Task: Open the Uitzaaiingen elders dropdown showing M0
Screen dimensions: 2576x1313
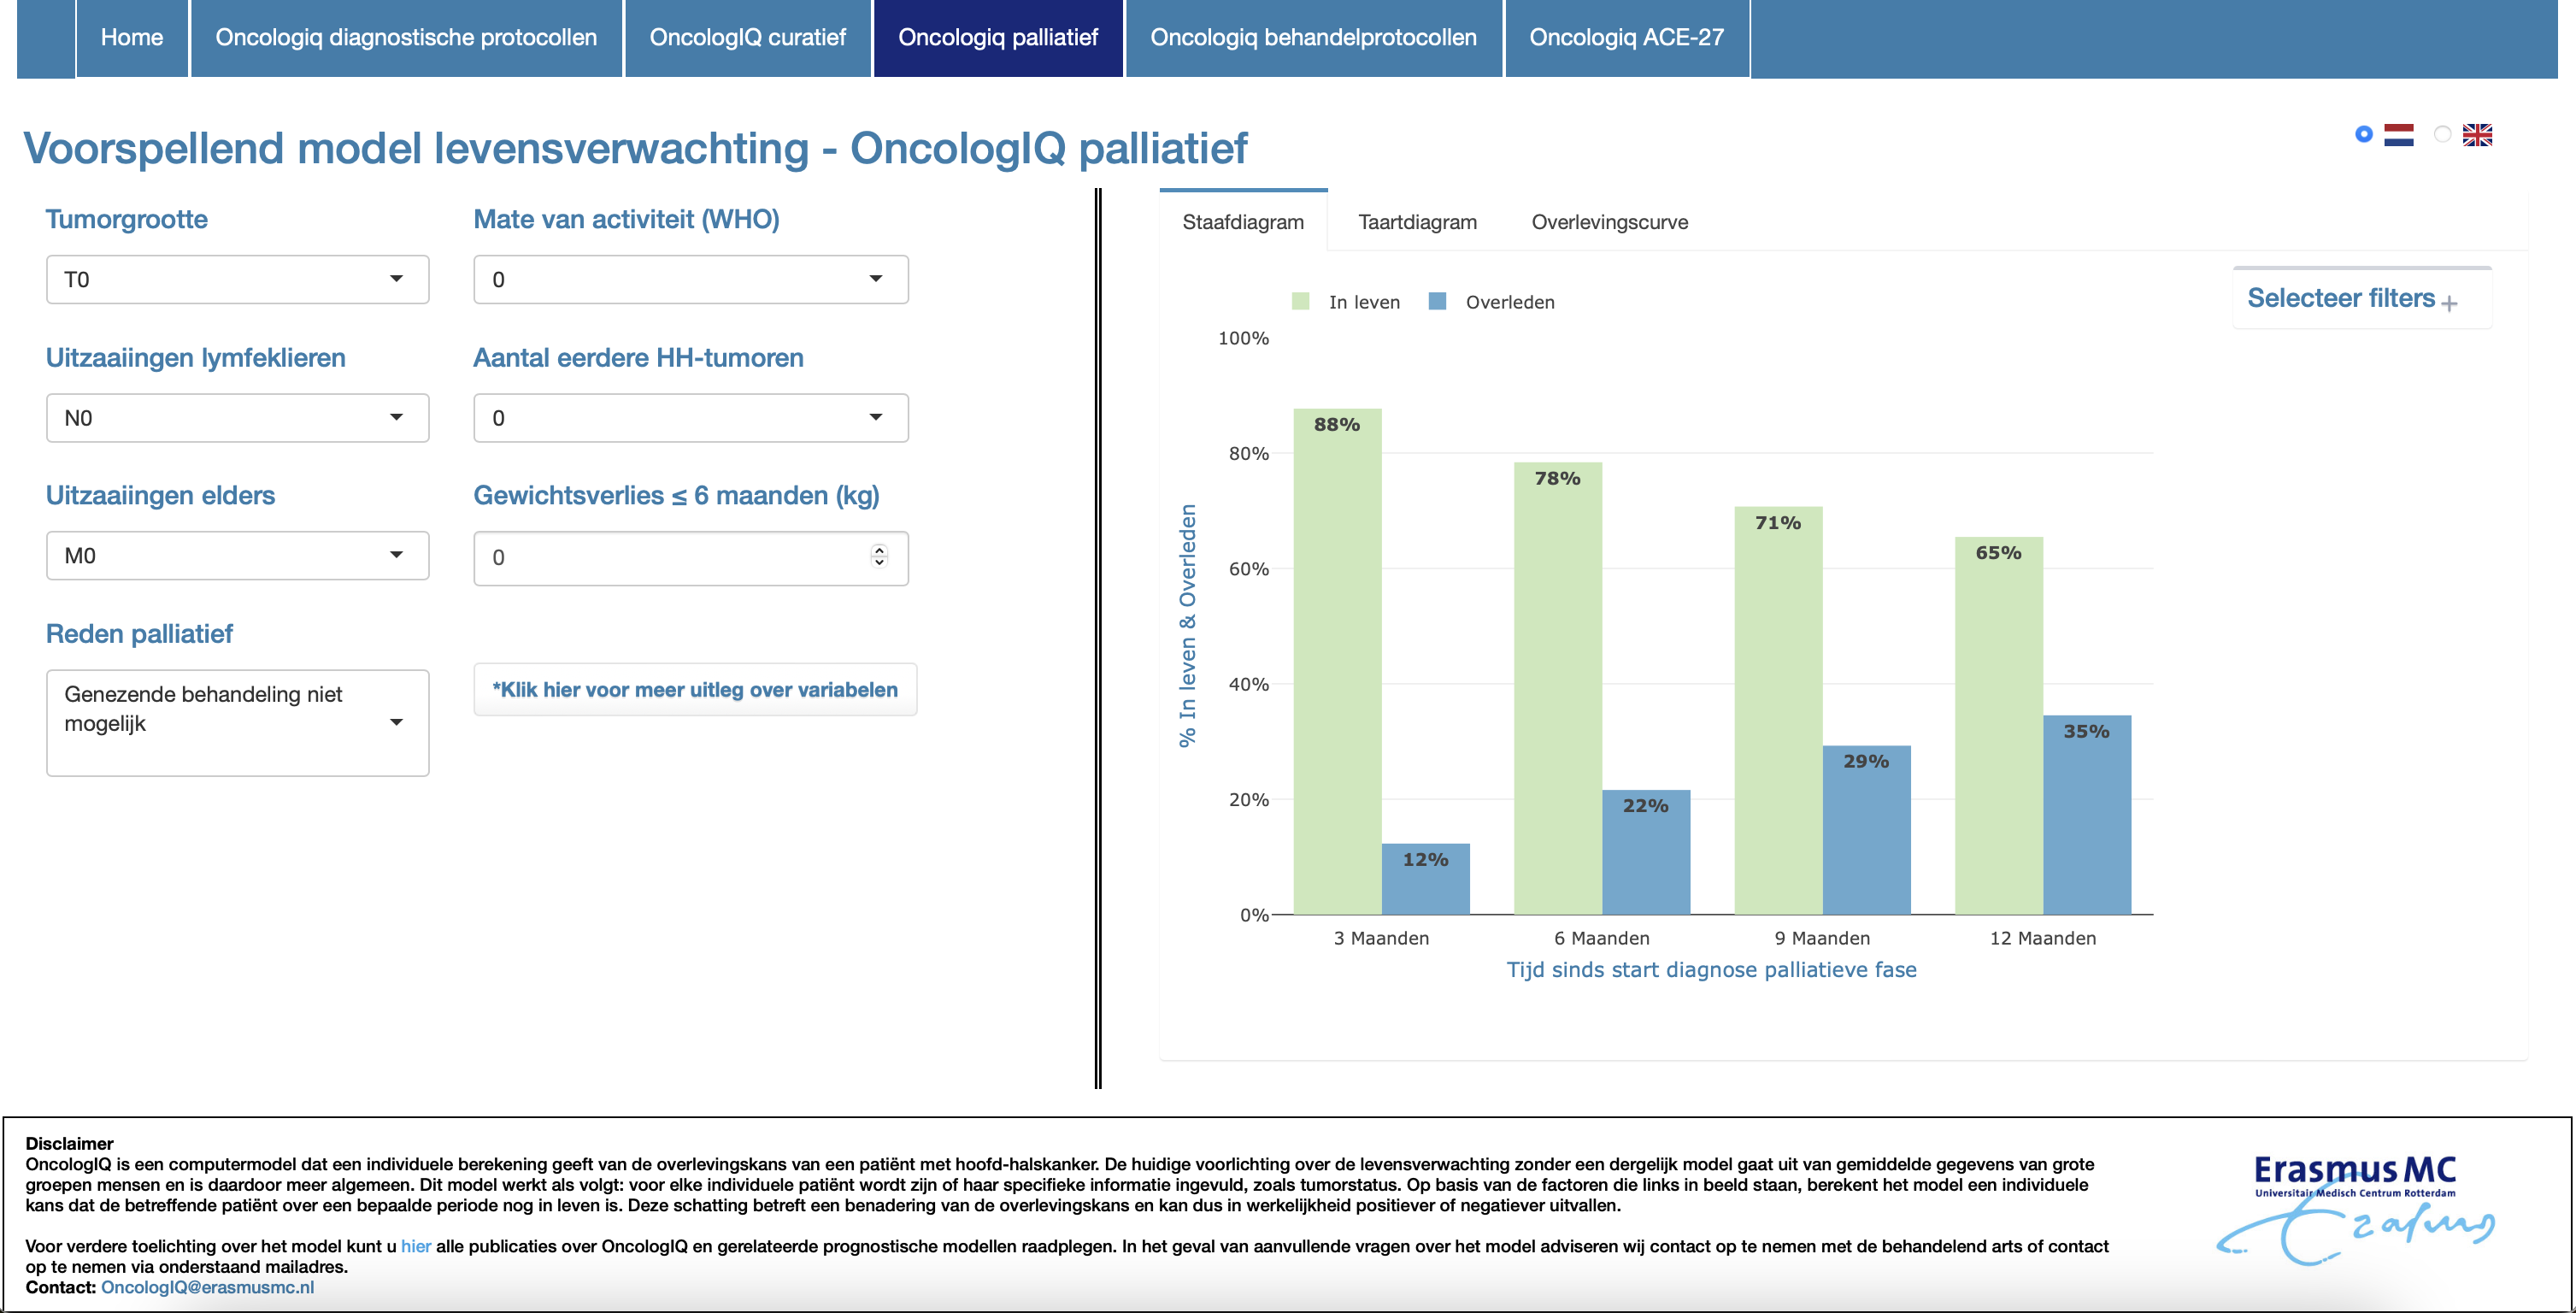Action: pos(237,556)
